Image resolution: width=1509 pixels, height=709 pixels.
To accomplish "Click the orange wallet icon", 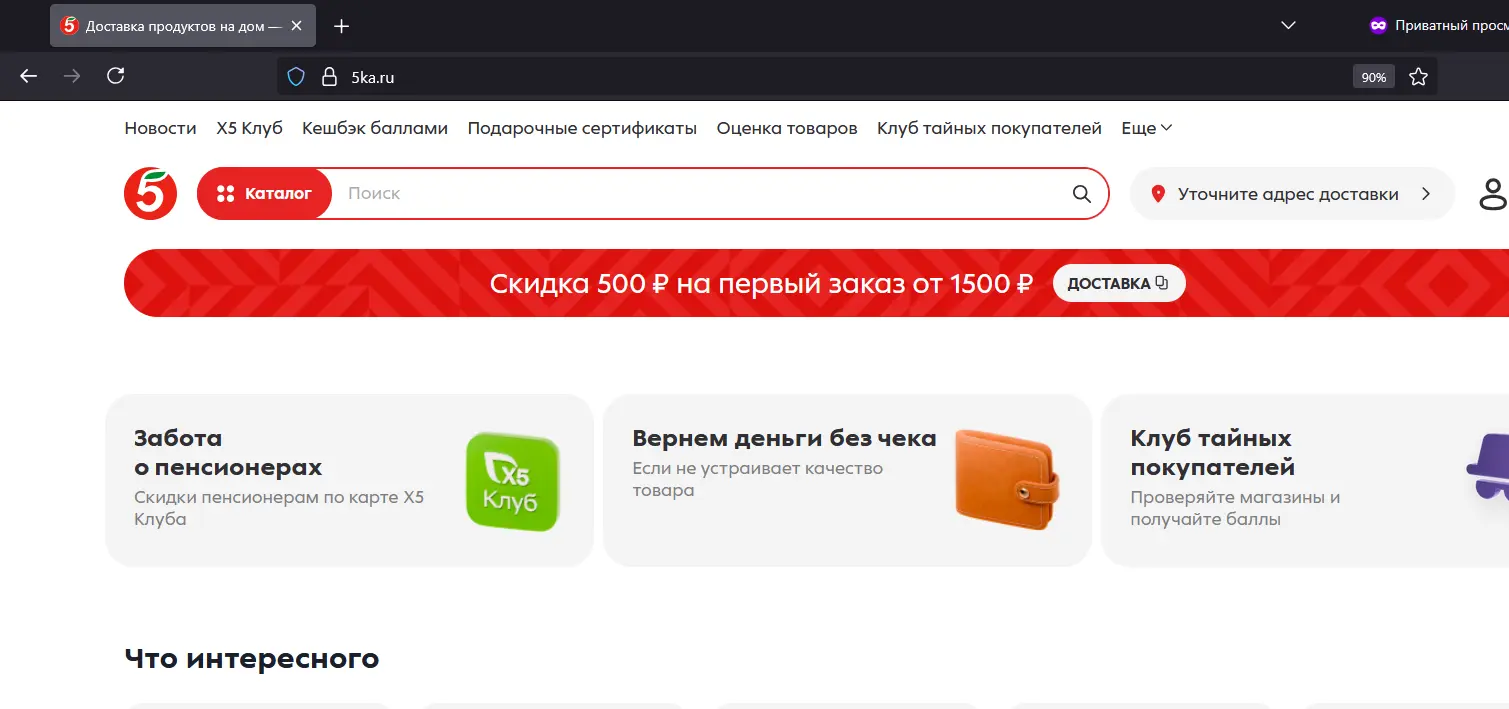I will pyautogui.click(x=1006, y=479).
